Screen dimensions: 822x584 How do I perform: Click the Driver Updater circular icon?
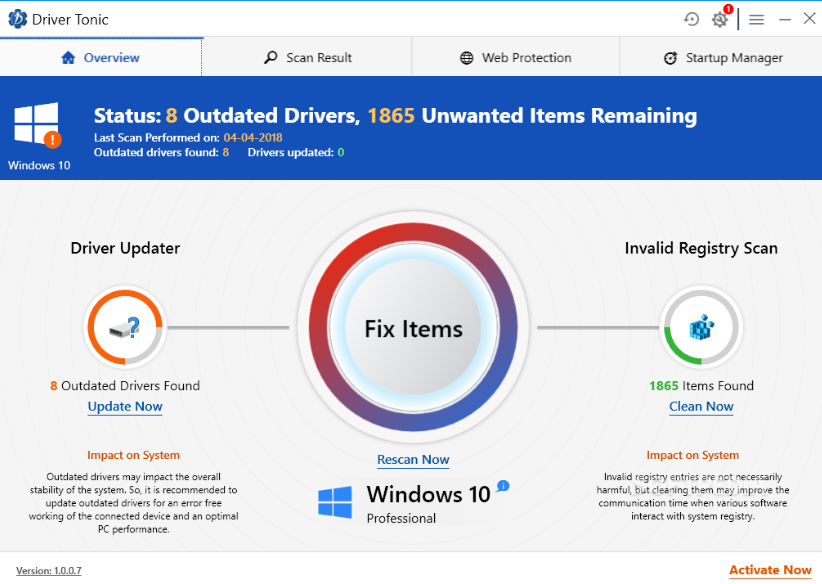click(125, 326)
